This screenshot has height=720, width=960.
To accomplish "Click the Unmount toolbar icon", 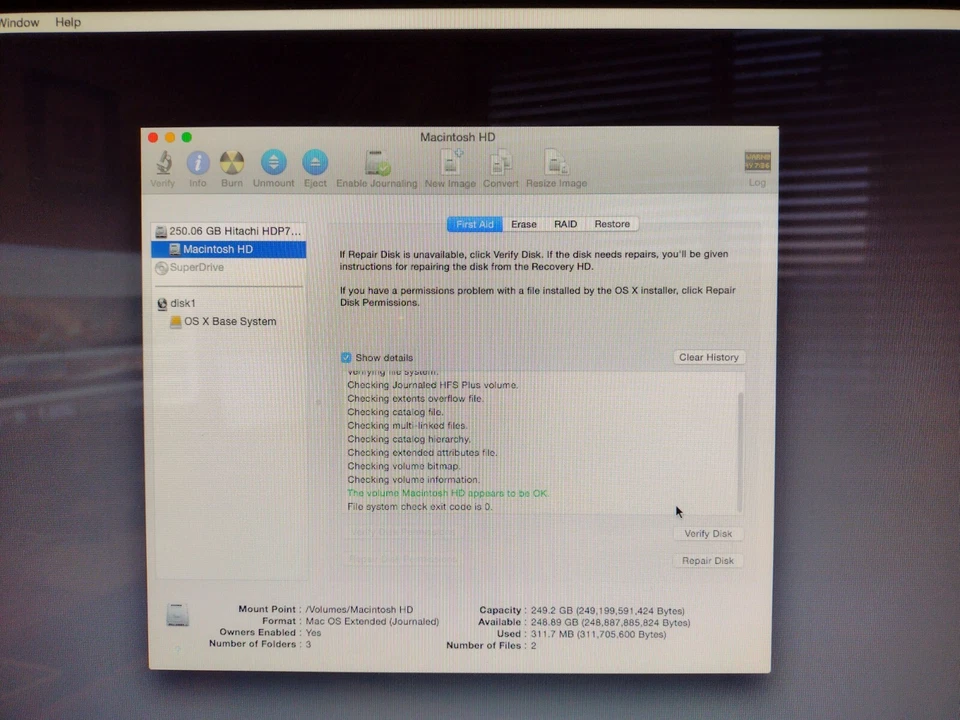I will pos(273,164).
